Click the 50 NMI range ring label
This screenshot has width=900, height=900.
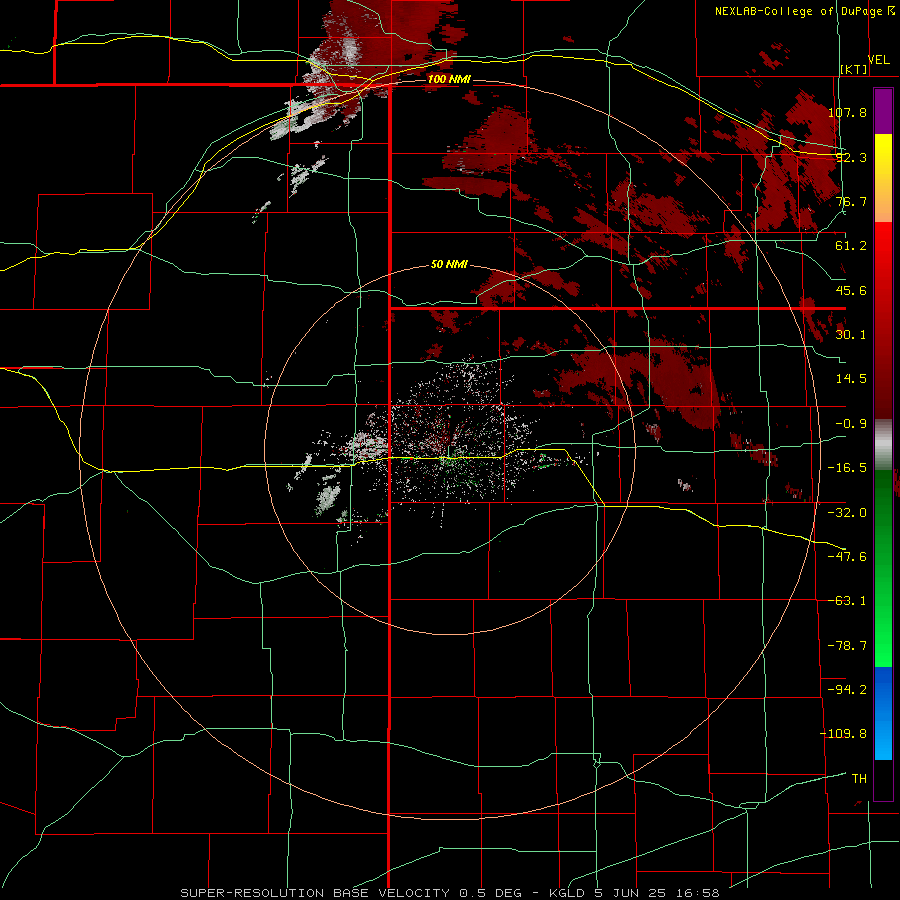pos(449,265)
